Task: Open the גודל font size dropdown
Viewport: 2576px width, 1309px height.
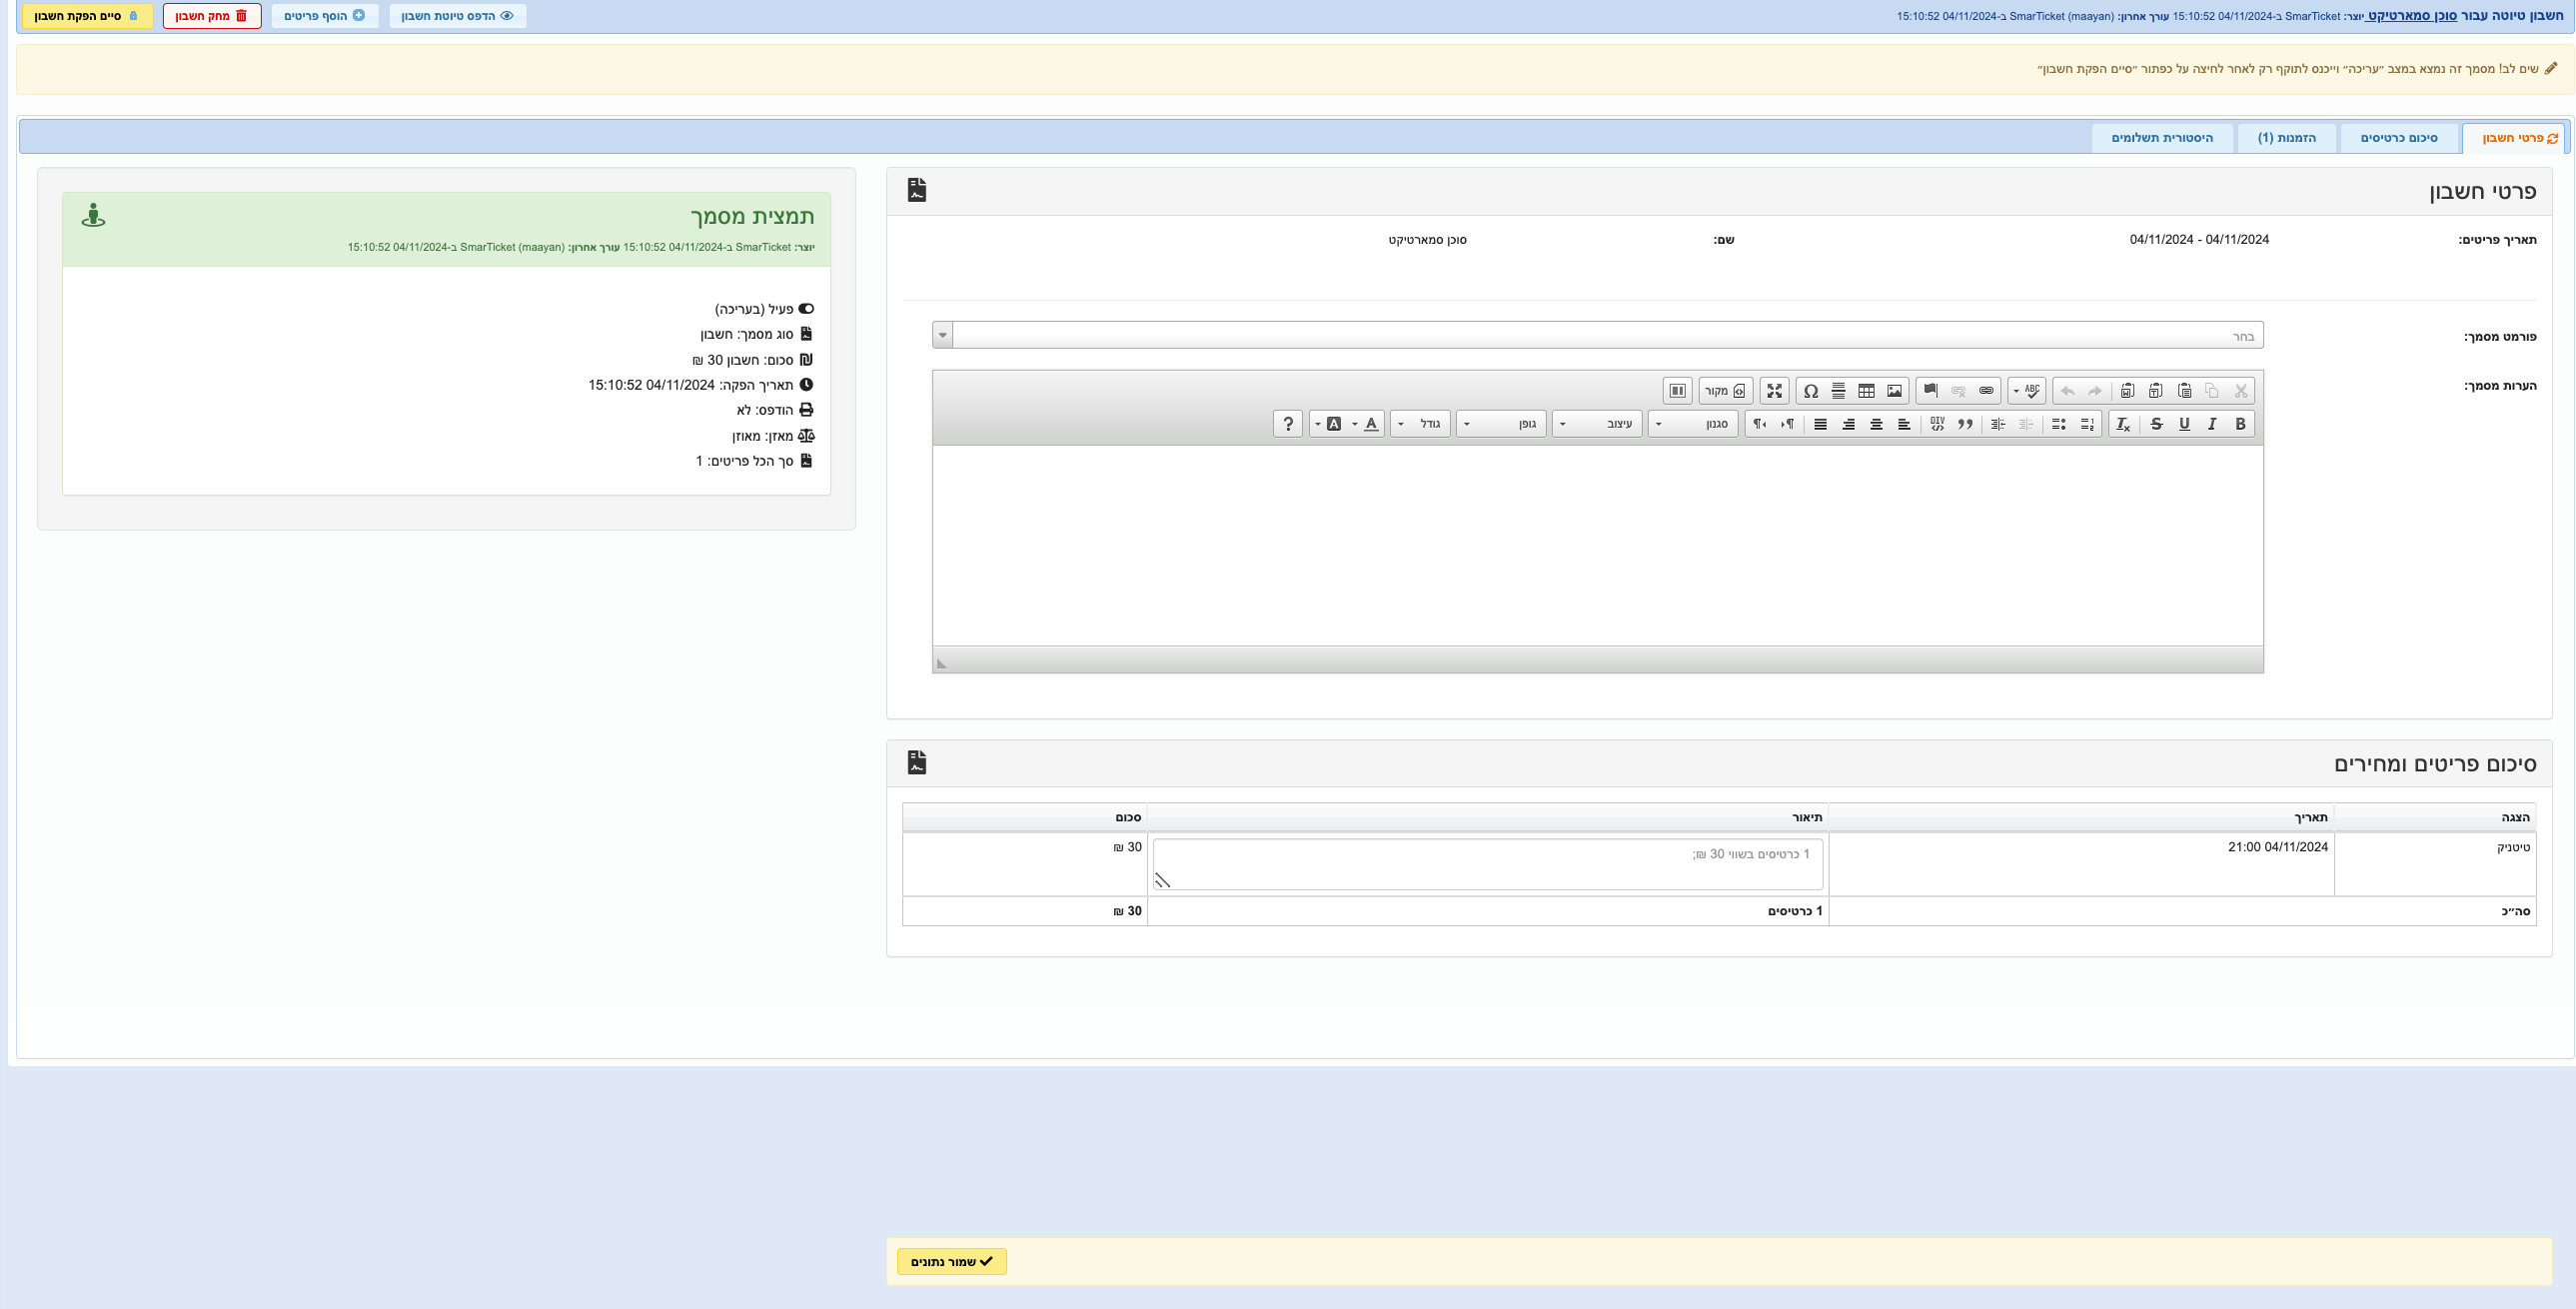Action: click(x=1421, y=424)
